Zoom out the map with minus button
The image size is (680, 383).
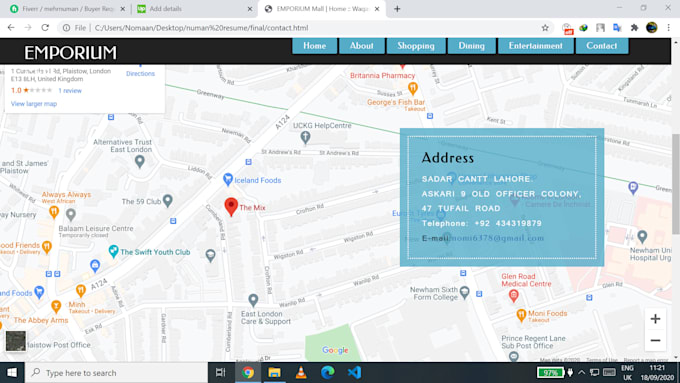655,340
